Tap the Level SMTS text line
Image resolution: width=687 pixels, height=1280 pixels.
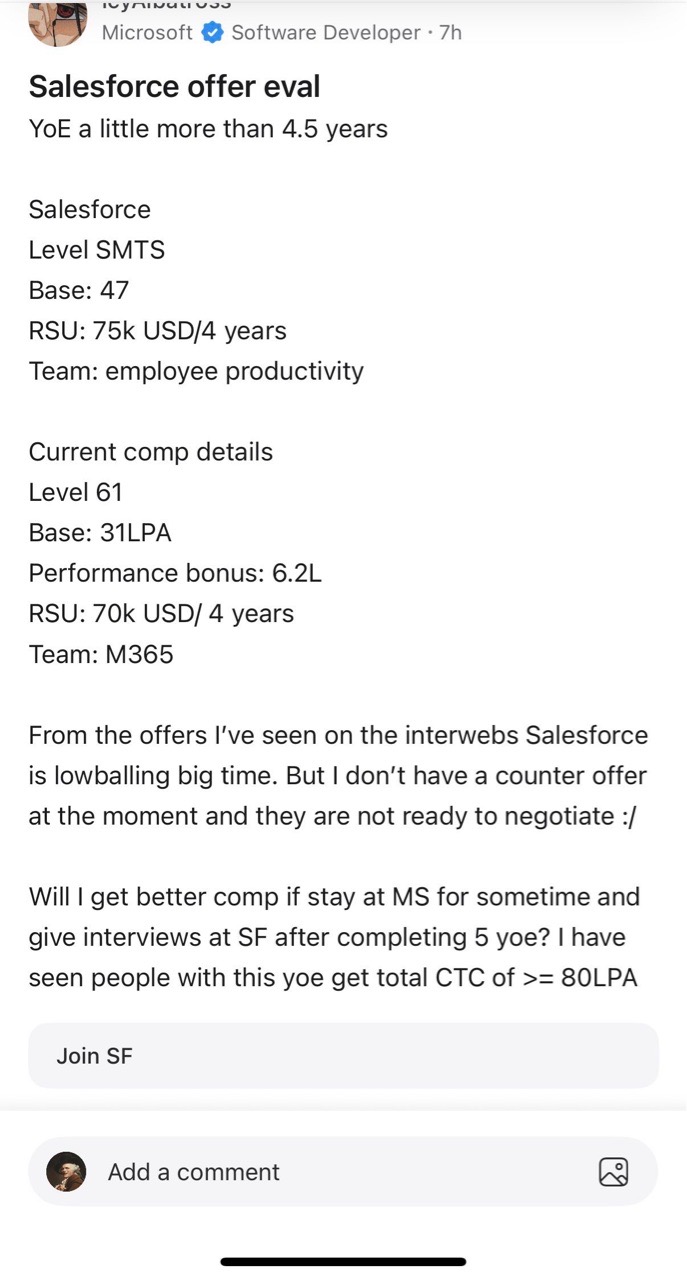coord(97,250)
